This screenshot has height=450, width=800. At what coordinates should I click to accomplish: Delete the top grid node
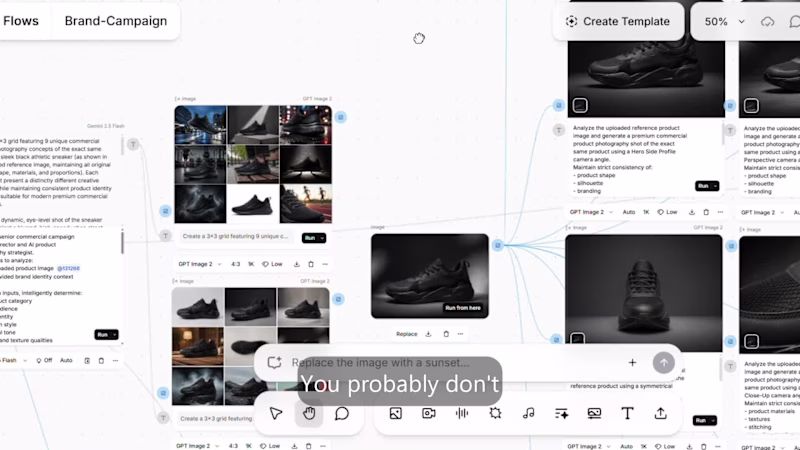click(x=311, y=264)
